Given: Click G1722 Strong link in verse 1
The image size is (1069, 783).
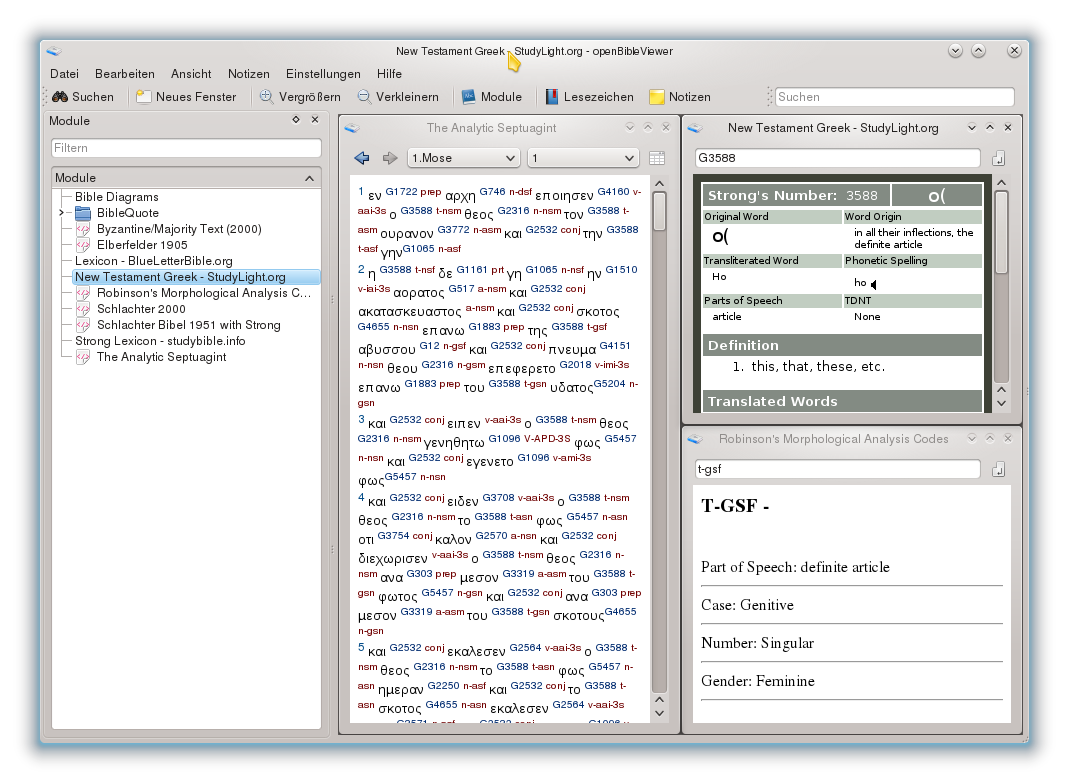Looking at the screenshot, I should pyautogui.click(x=401, y=192).
